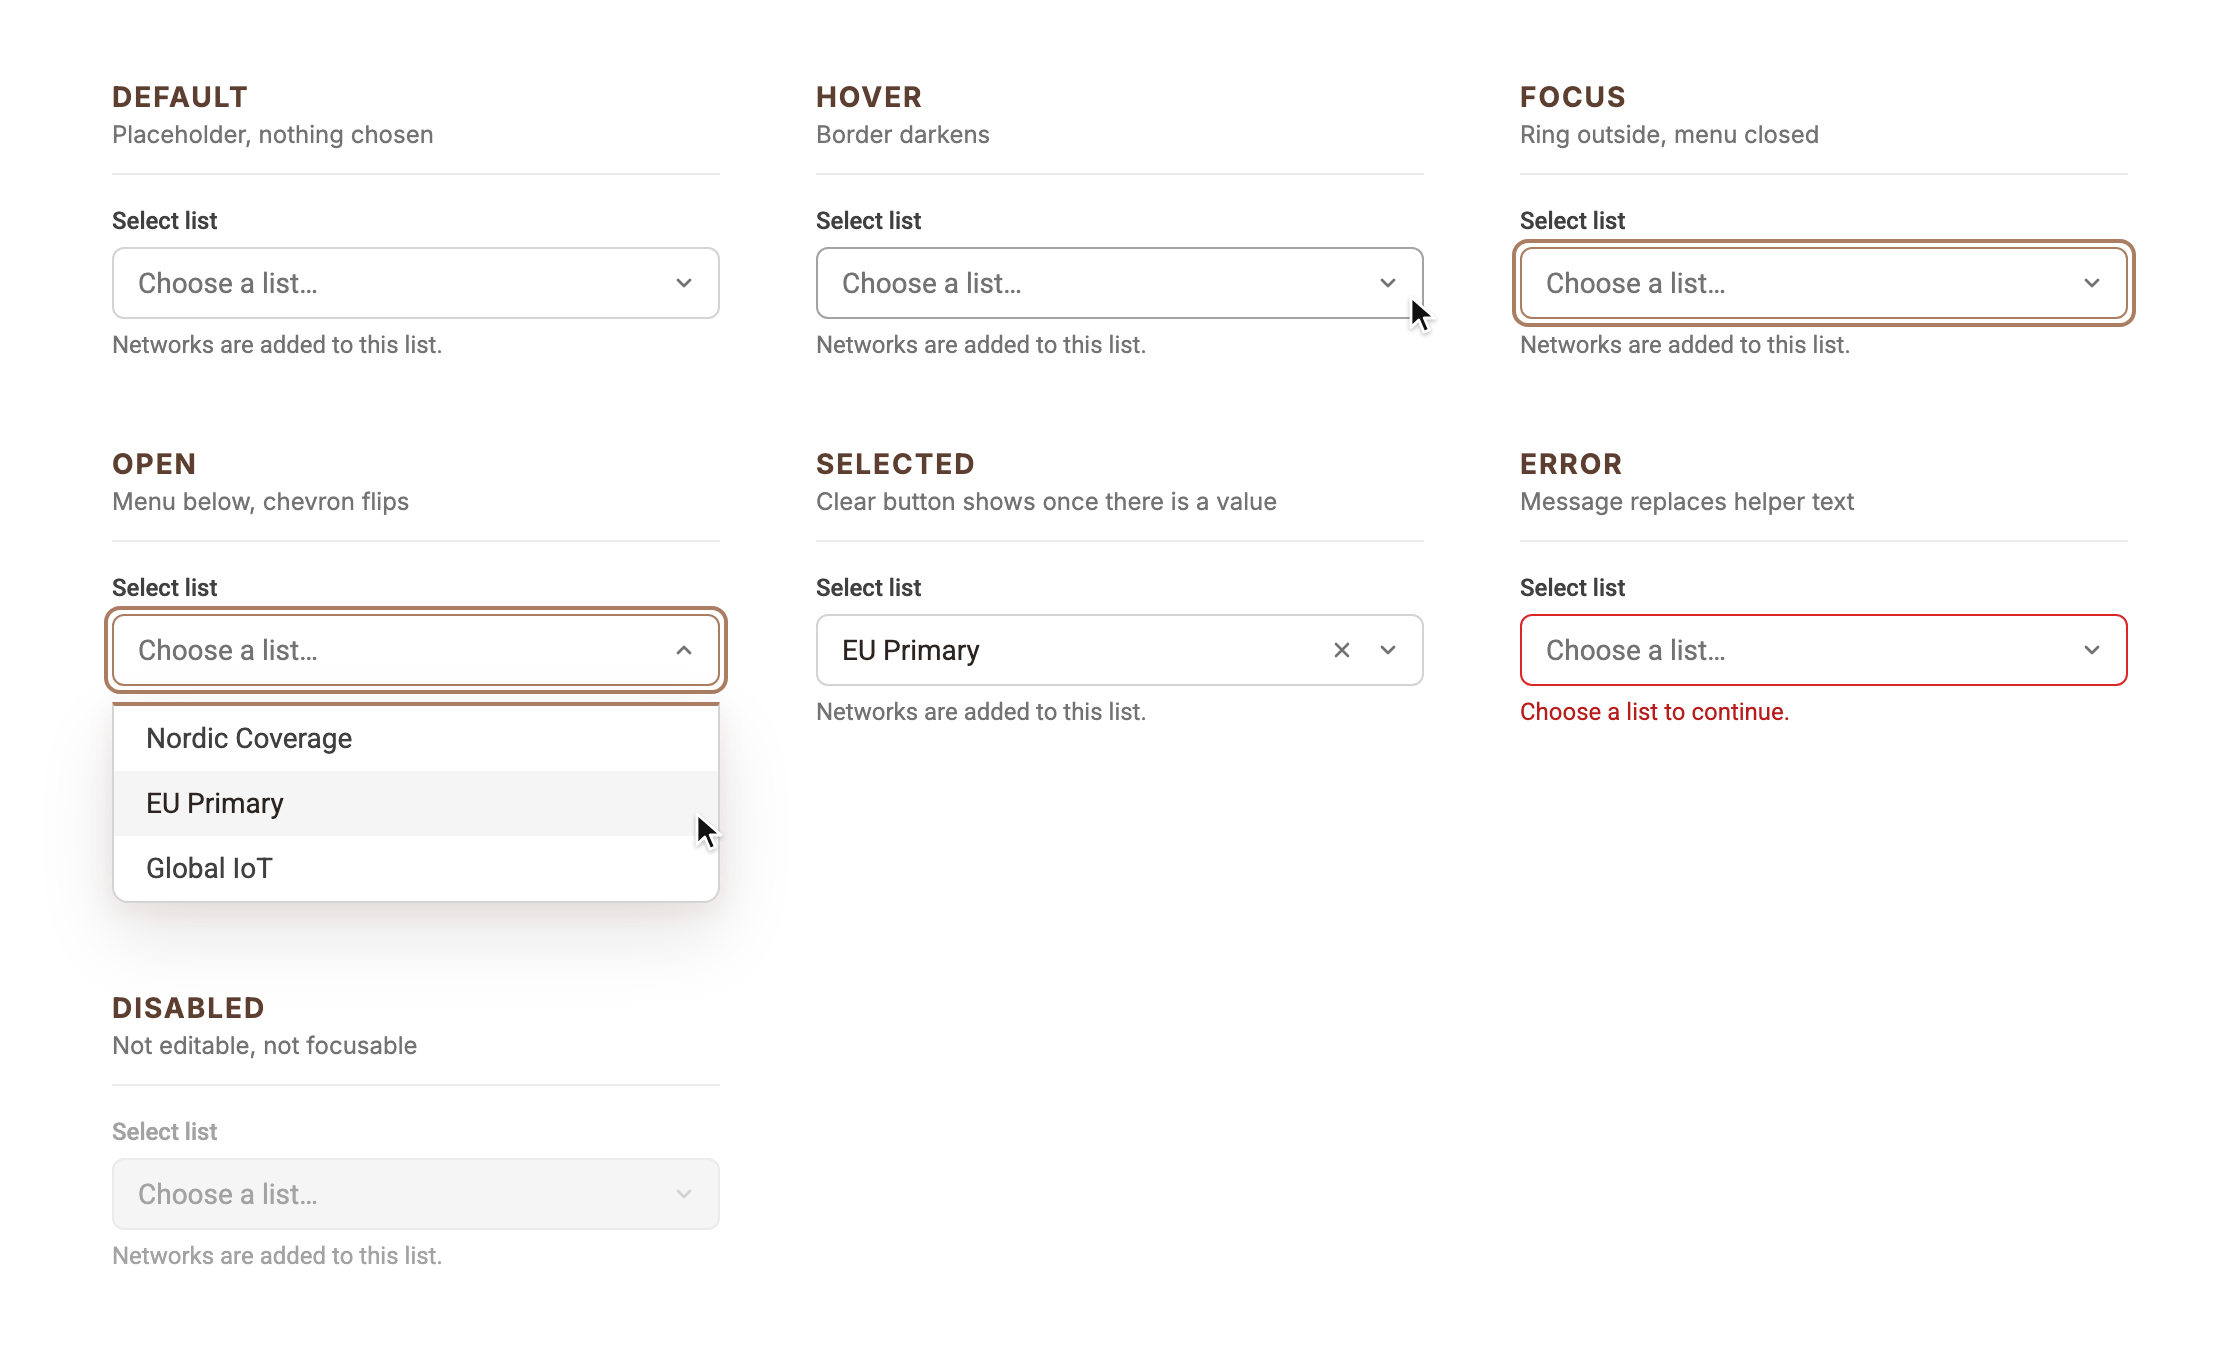Click the DEFAULT section heading
The height and width of the screenshot is (1360, 2240).
click(x=180, y=97)
